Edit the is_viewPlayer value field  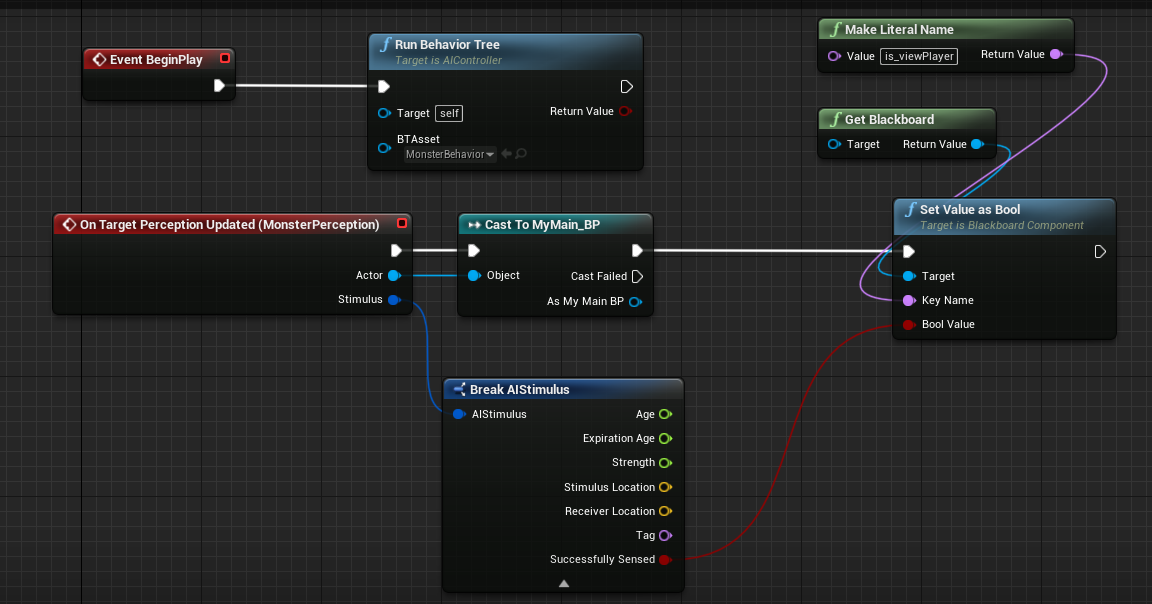pyautogui.click(x=919, y=56)
